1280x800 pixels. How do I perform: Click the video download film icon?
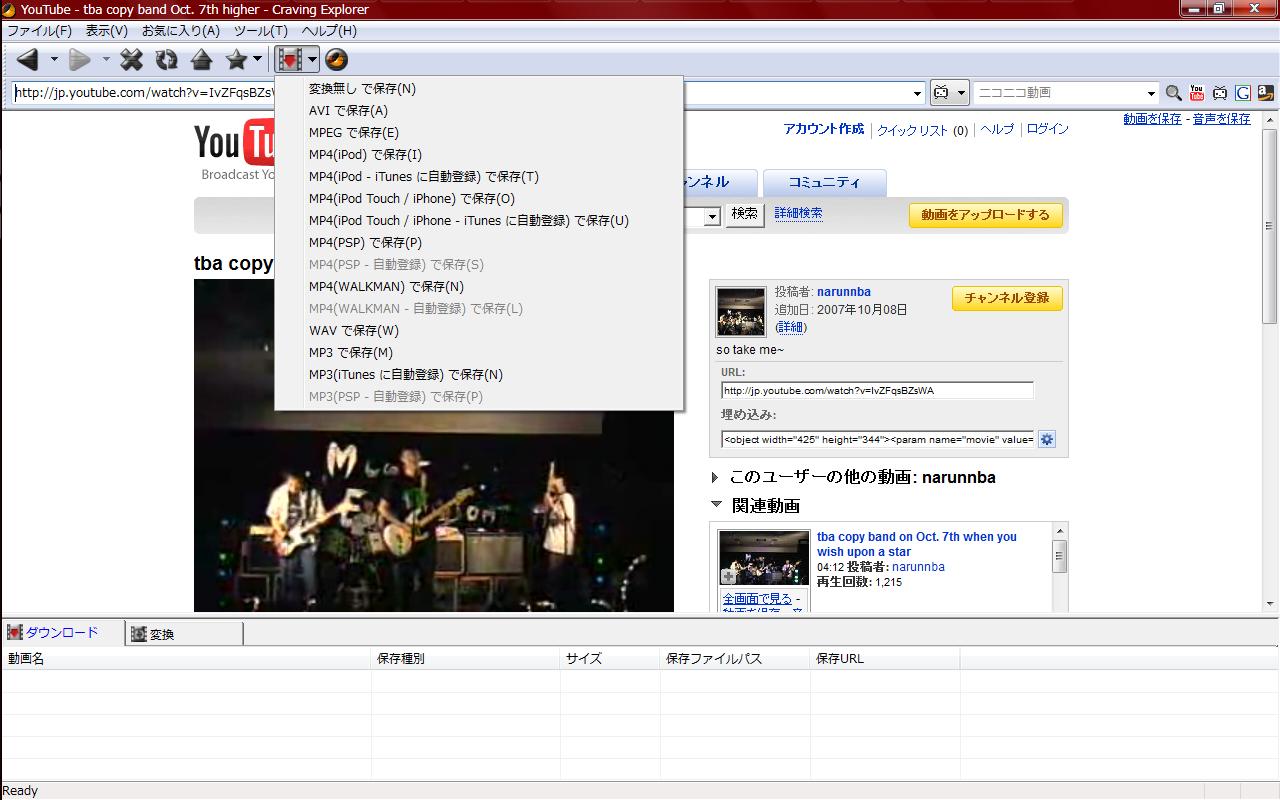(290, 60)
